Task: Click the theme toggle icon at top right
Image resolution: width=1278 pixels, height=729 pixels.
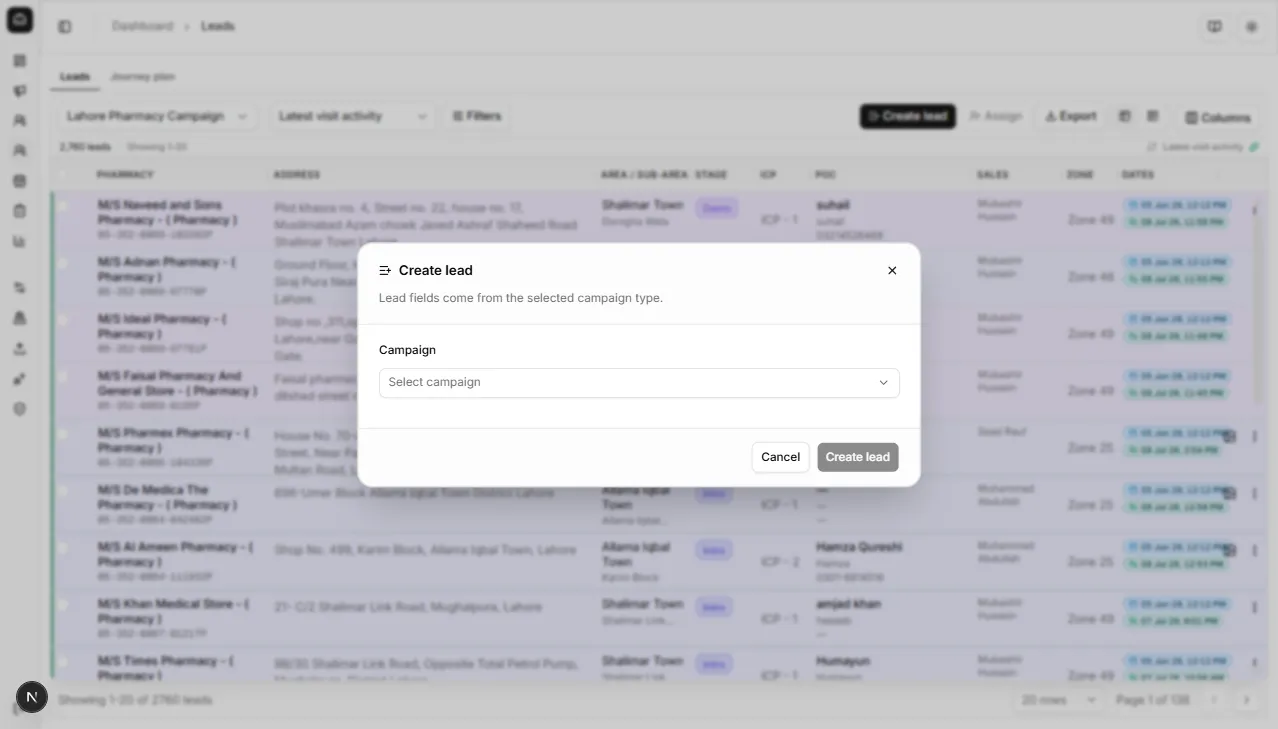Action: [1251, 27]
